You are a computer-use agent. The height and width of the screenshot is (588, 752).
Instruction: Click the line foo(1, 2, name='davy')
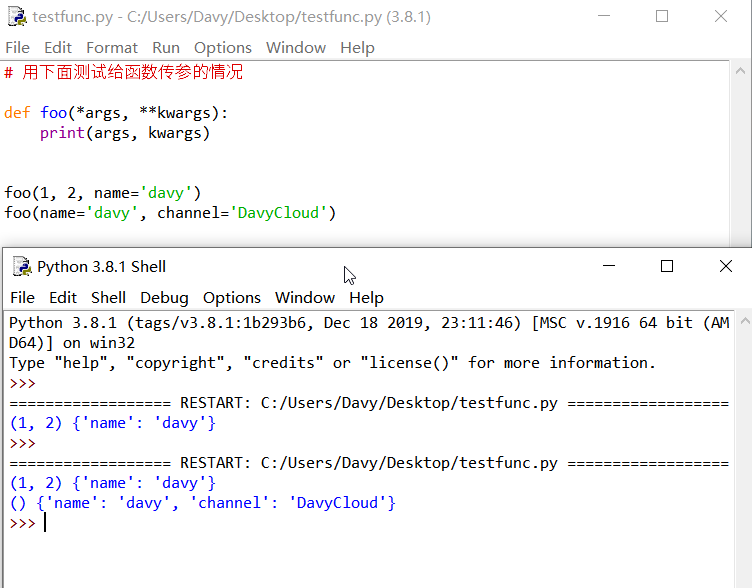[x=103, y=193]
